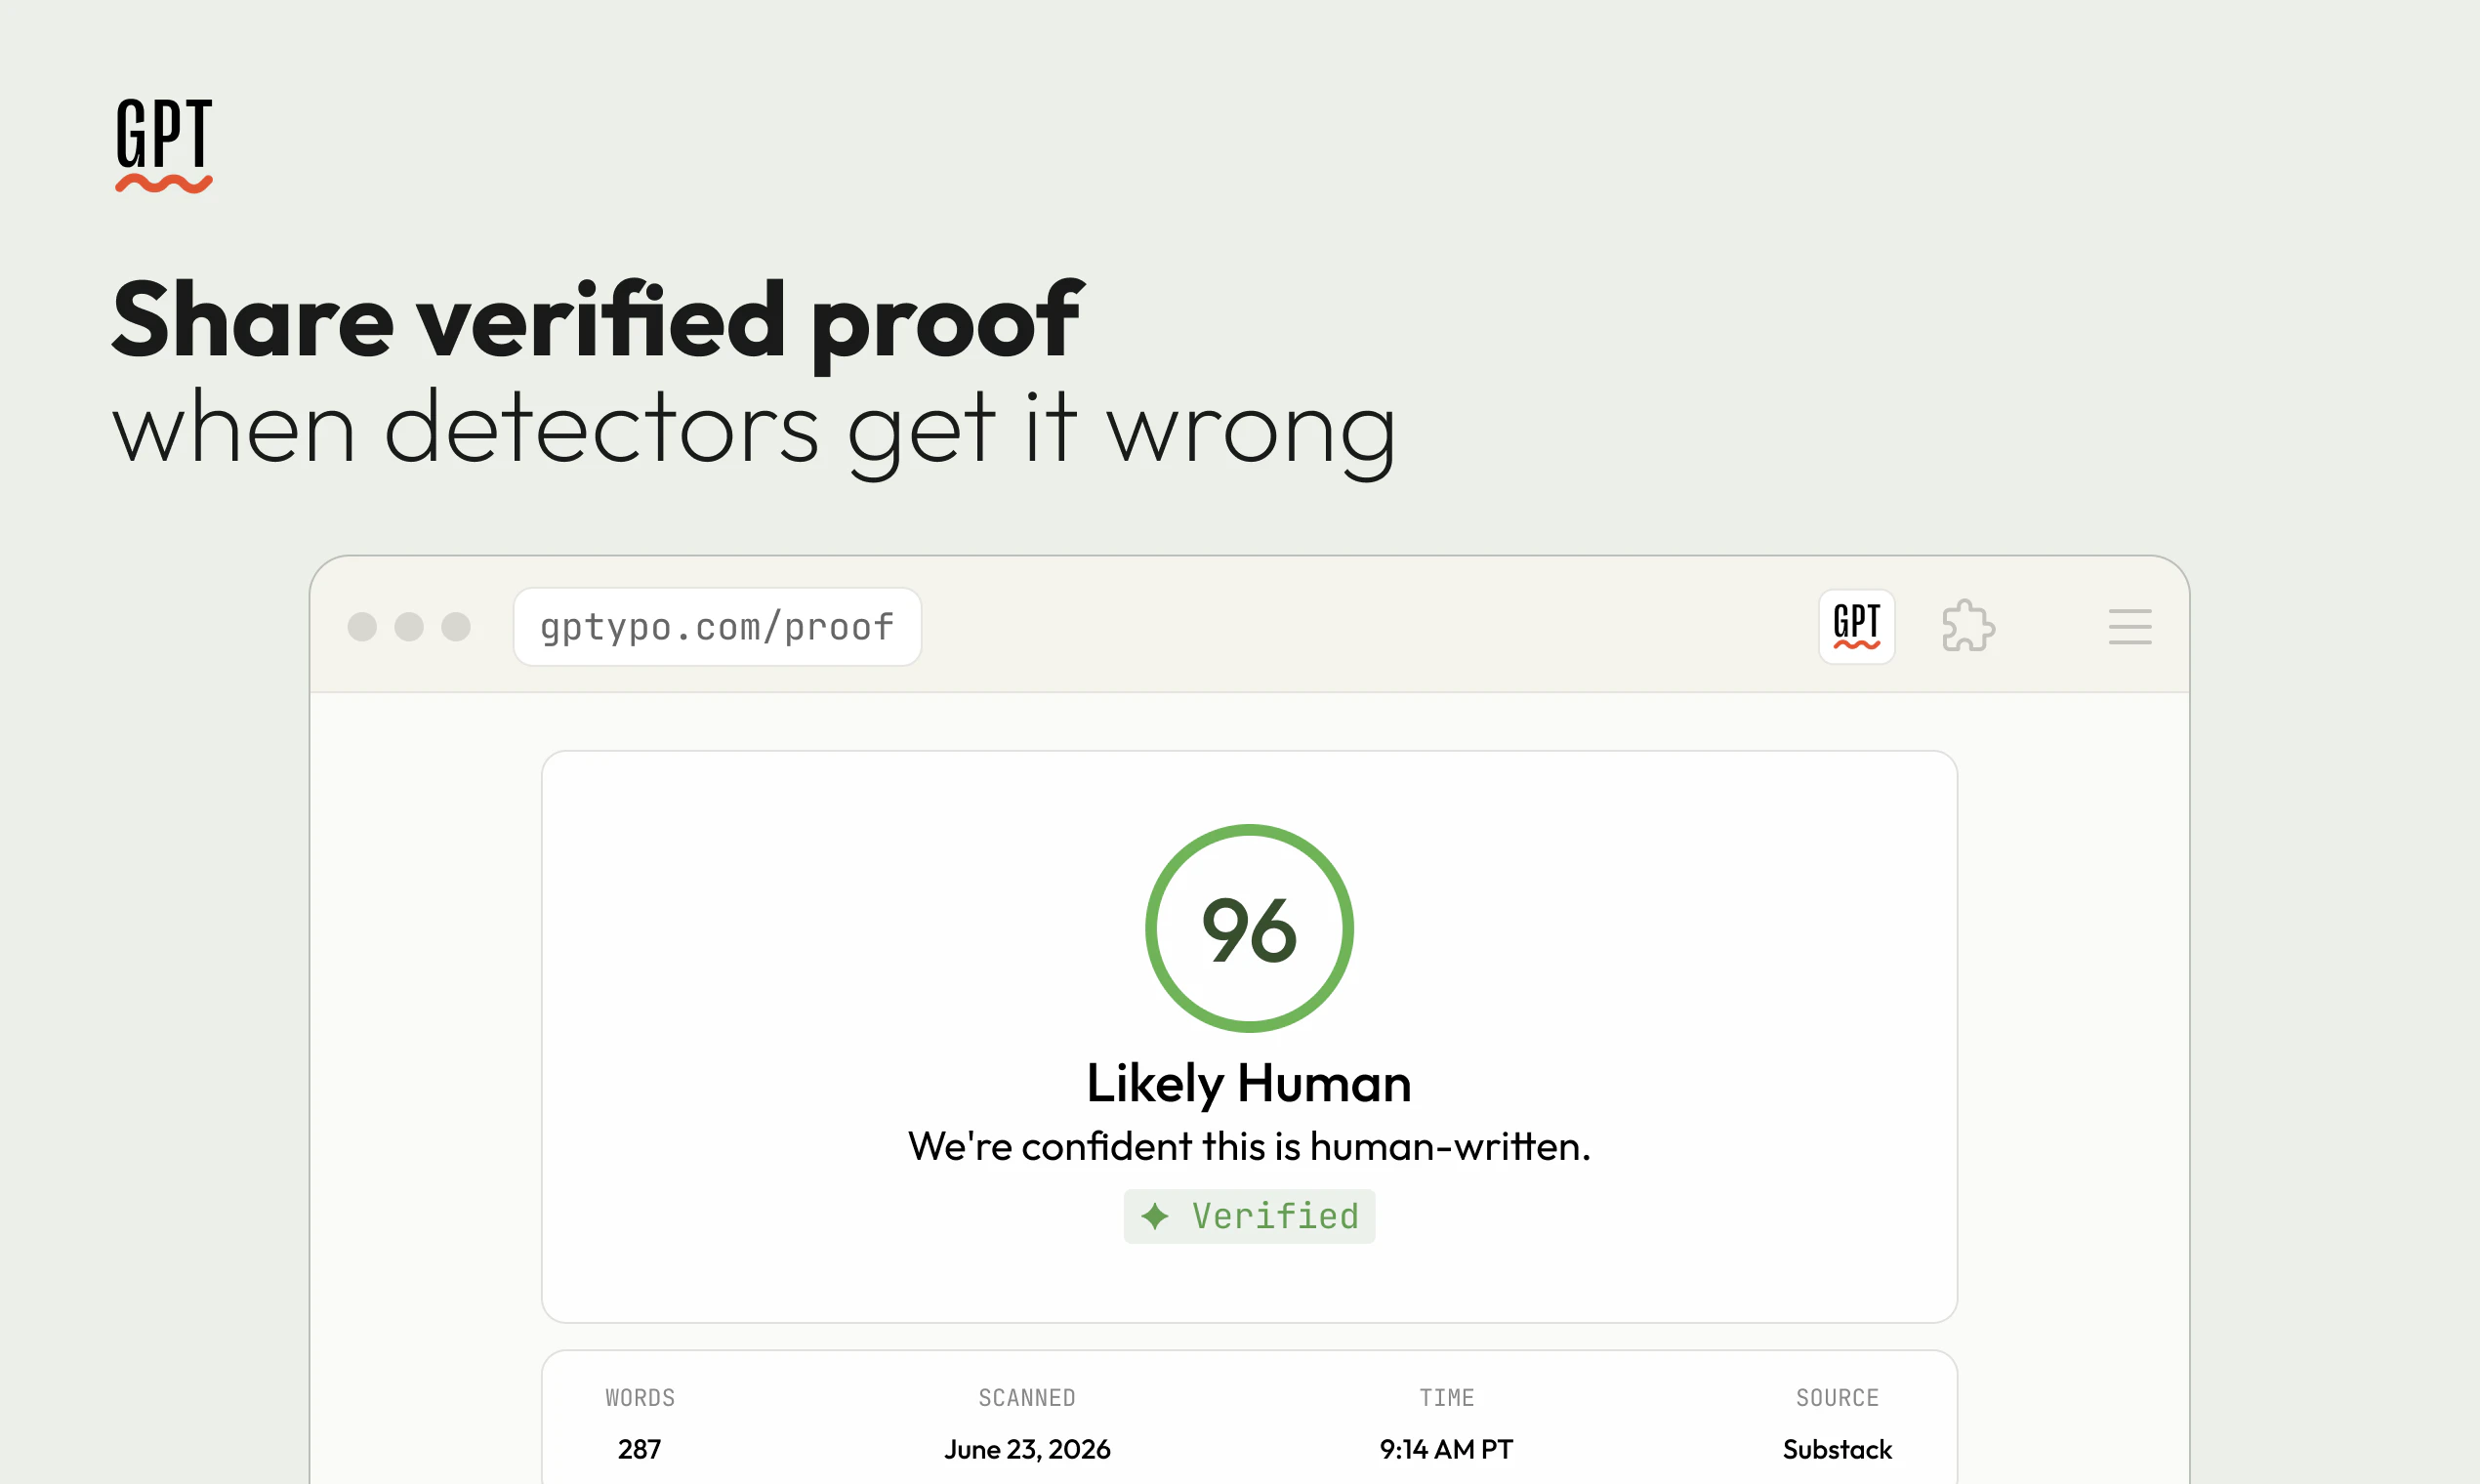Click the GPTypo logo at top left
Image resolution: width=2480 pixels, height=1484 pixels.
[164, 145]
